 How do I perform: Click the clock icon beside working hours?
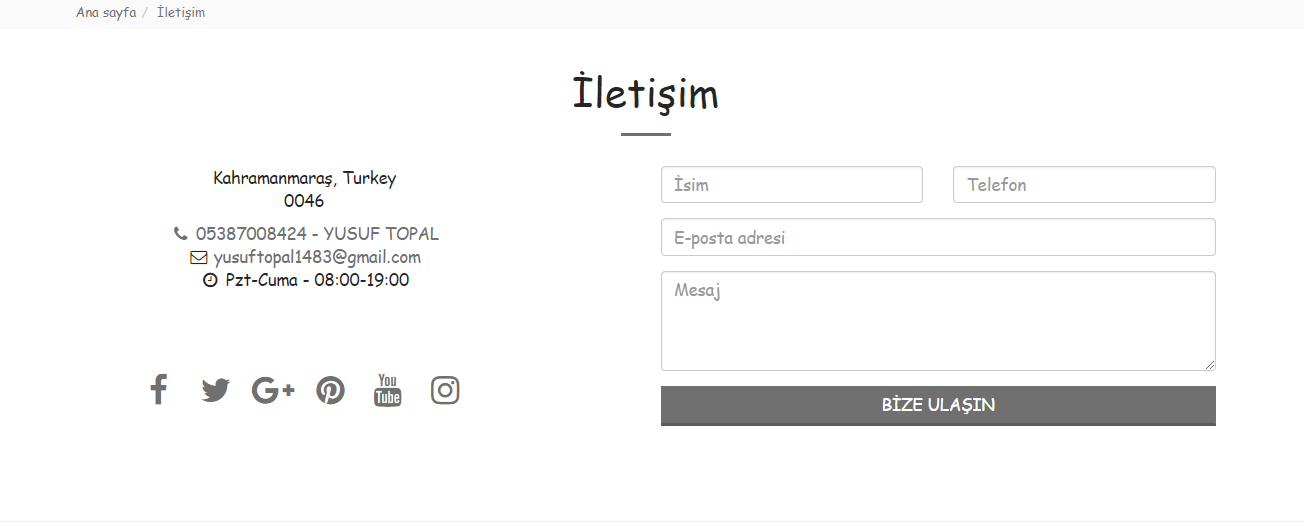(x=210, y=281)
